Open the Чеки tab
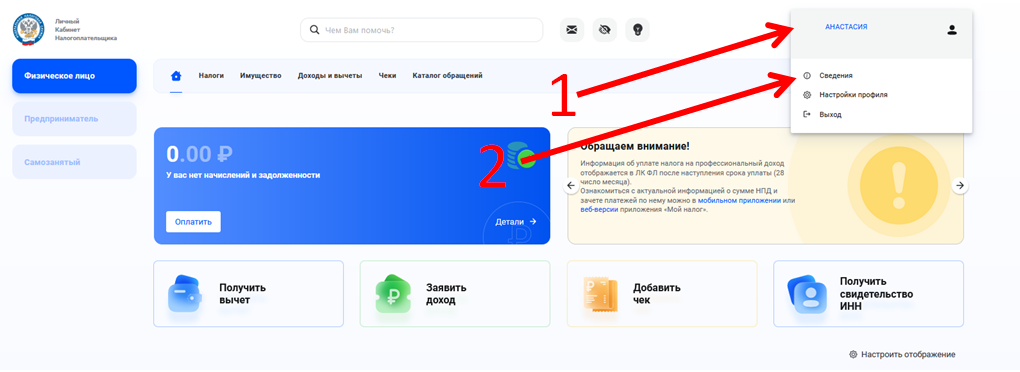The height and width of the screenshot is (372, 1020). [x=388, y=76]
